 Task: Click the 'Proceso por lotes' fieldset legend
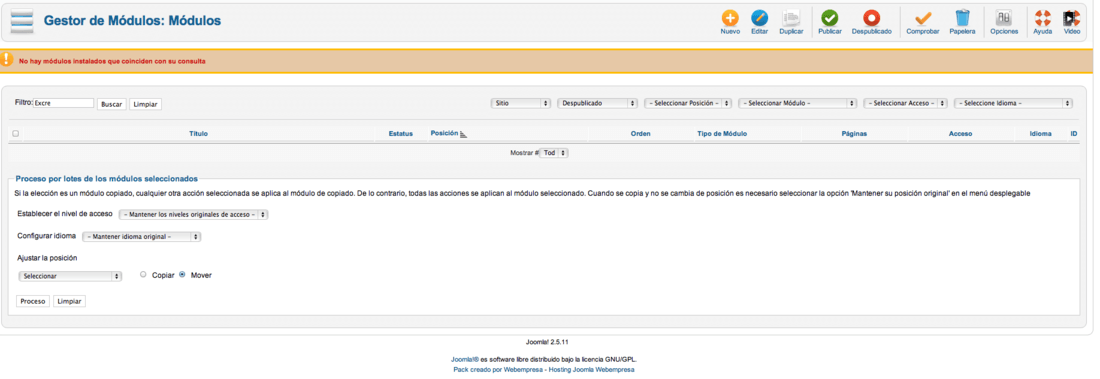click(x=107, y=179)
